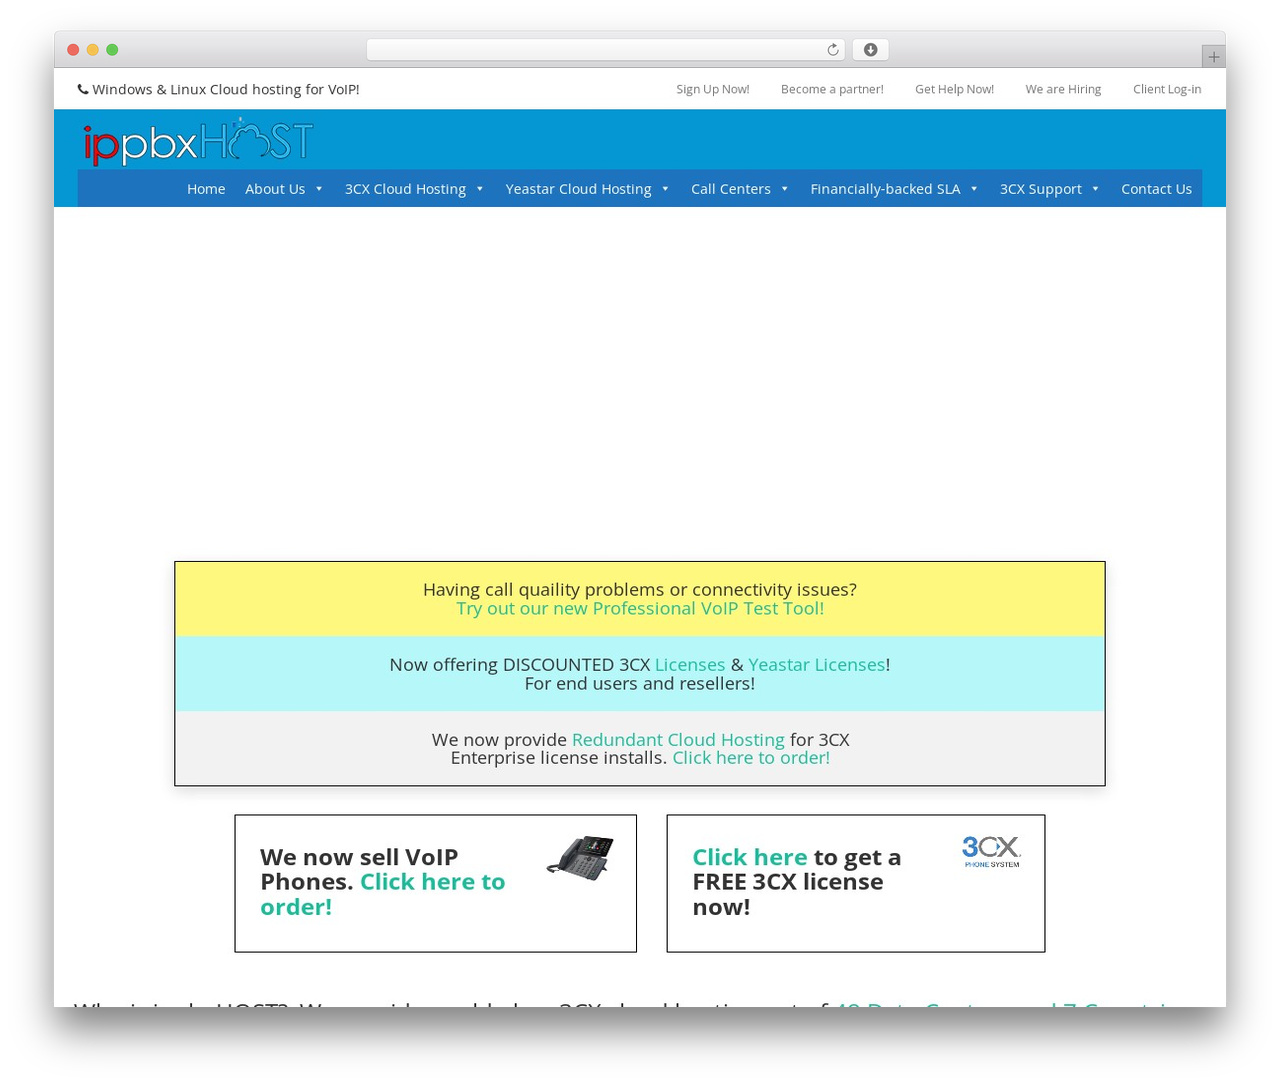This screenshot has height=1084, width=1280.
Task: Expand the About Us menu arrow
Action: (x=319, y=189)
